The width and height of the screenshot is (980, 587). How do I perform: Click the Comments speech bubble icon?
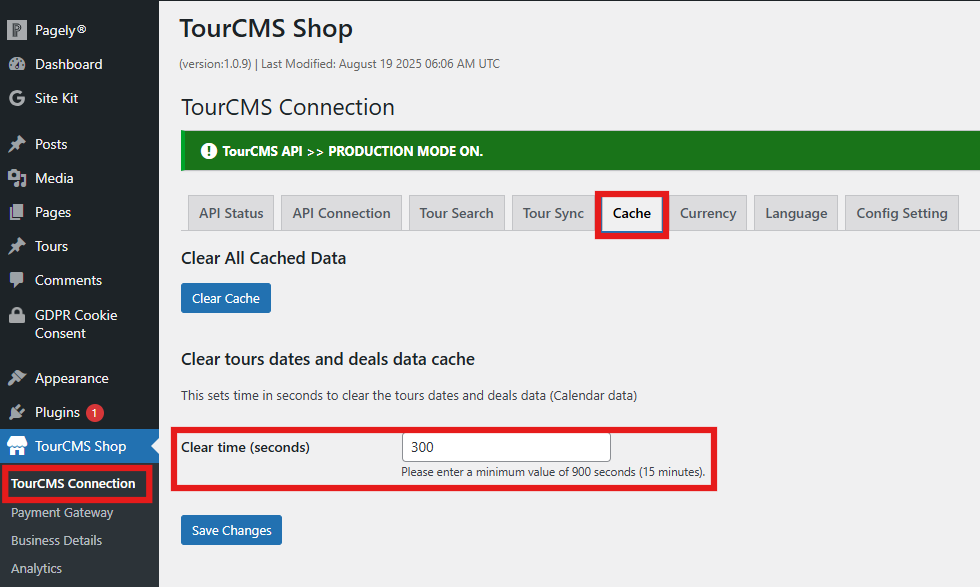tap(17, 280)
